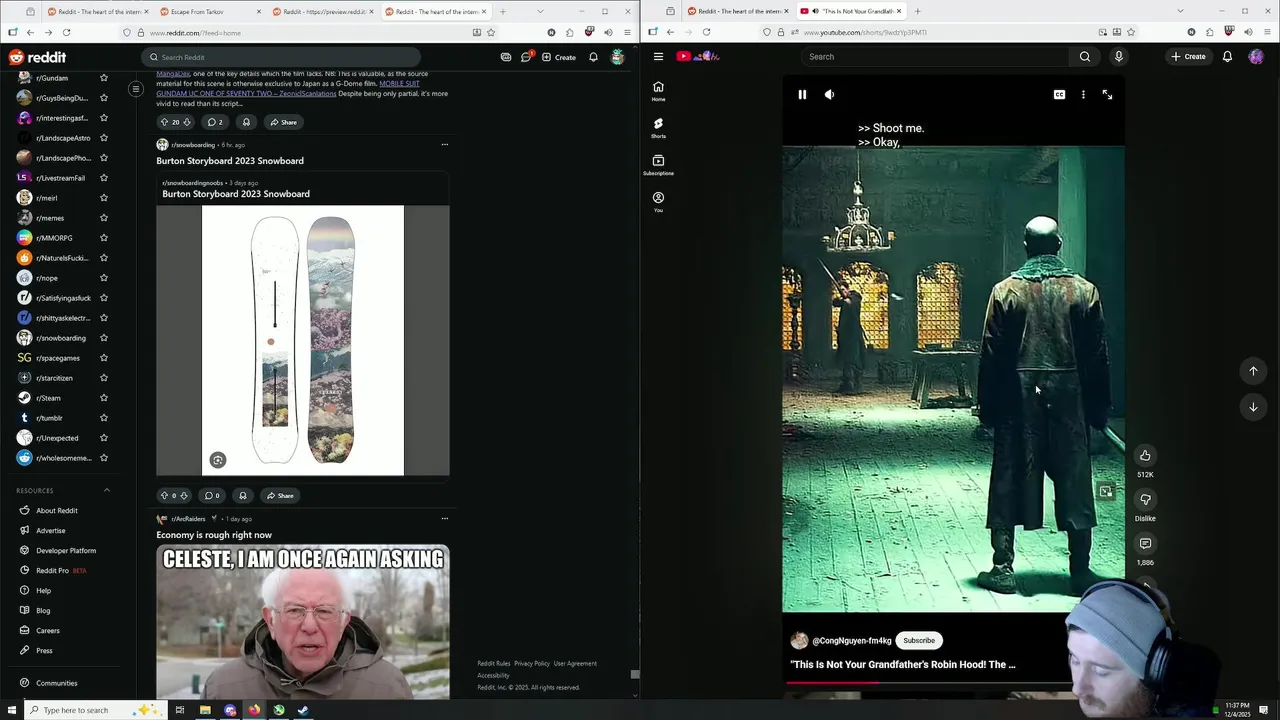This screenshot has width=1280, height=720.
Task: Toggle favorite star for r/memes
Action: [104, 218]
